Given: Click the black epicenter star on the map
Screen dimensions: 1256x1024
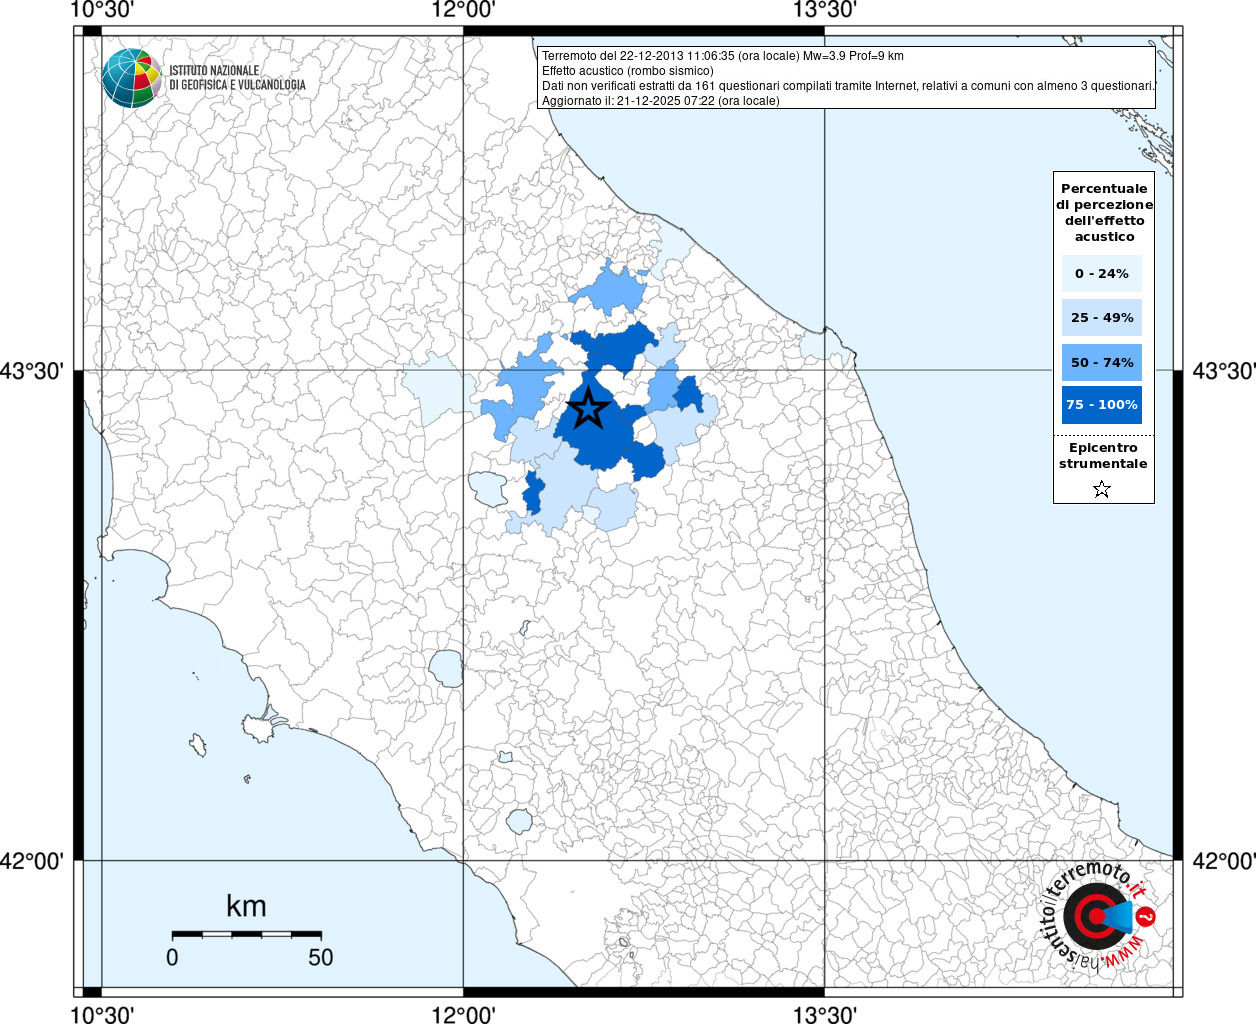Looking at the screenshot, I should [x=588, y=408].
